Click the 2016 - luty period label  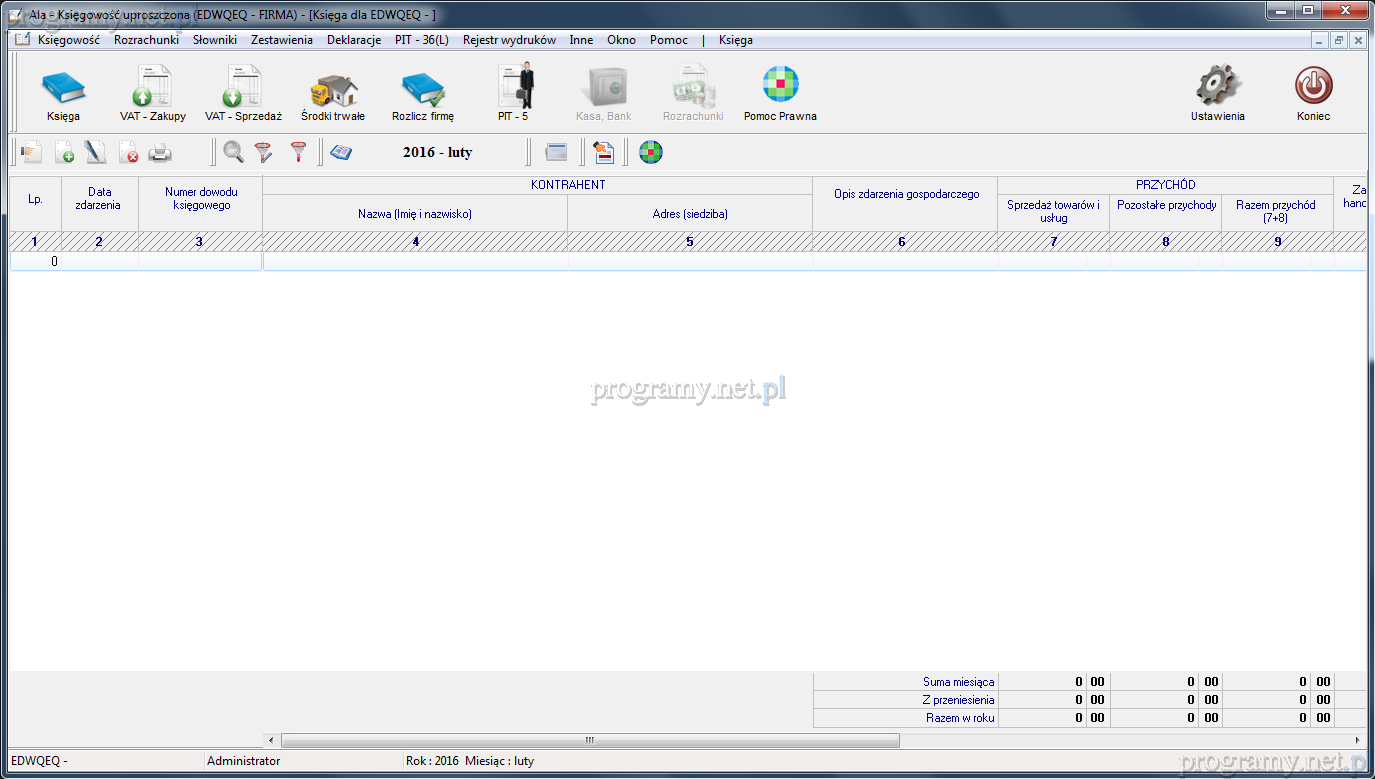[437, 153]
